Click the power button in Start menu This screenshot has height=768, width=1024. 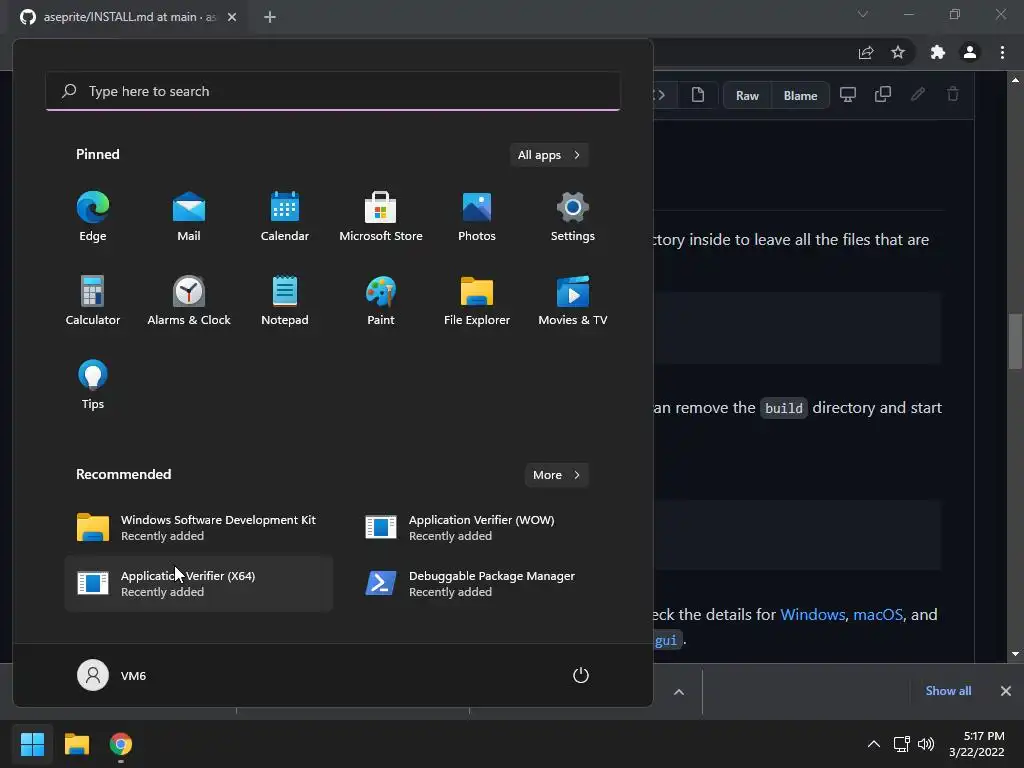(581, 675)
